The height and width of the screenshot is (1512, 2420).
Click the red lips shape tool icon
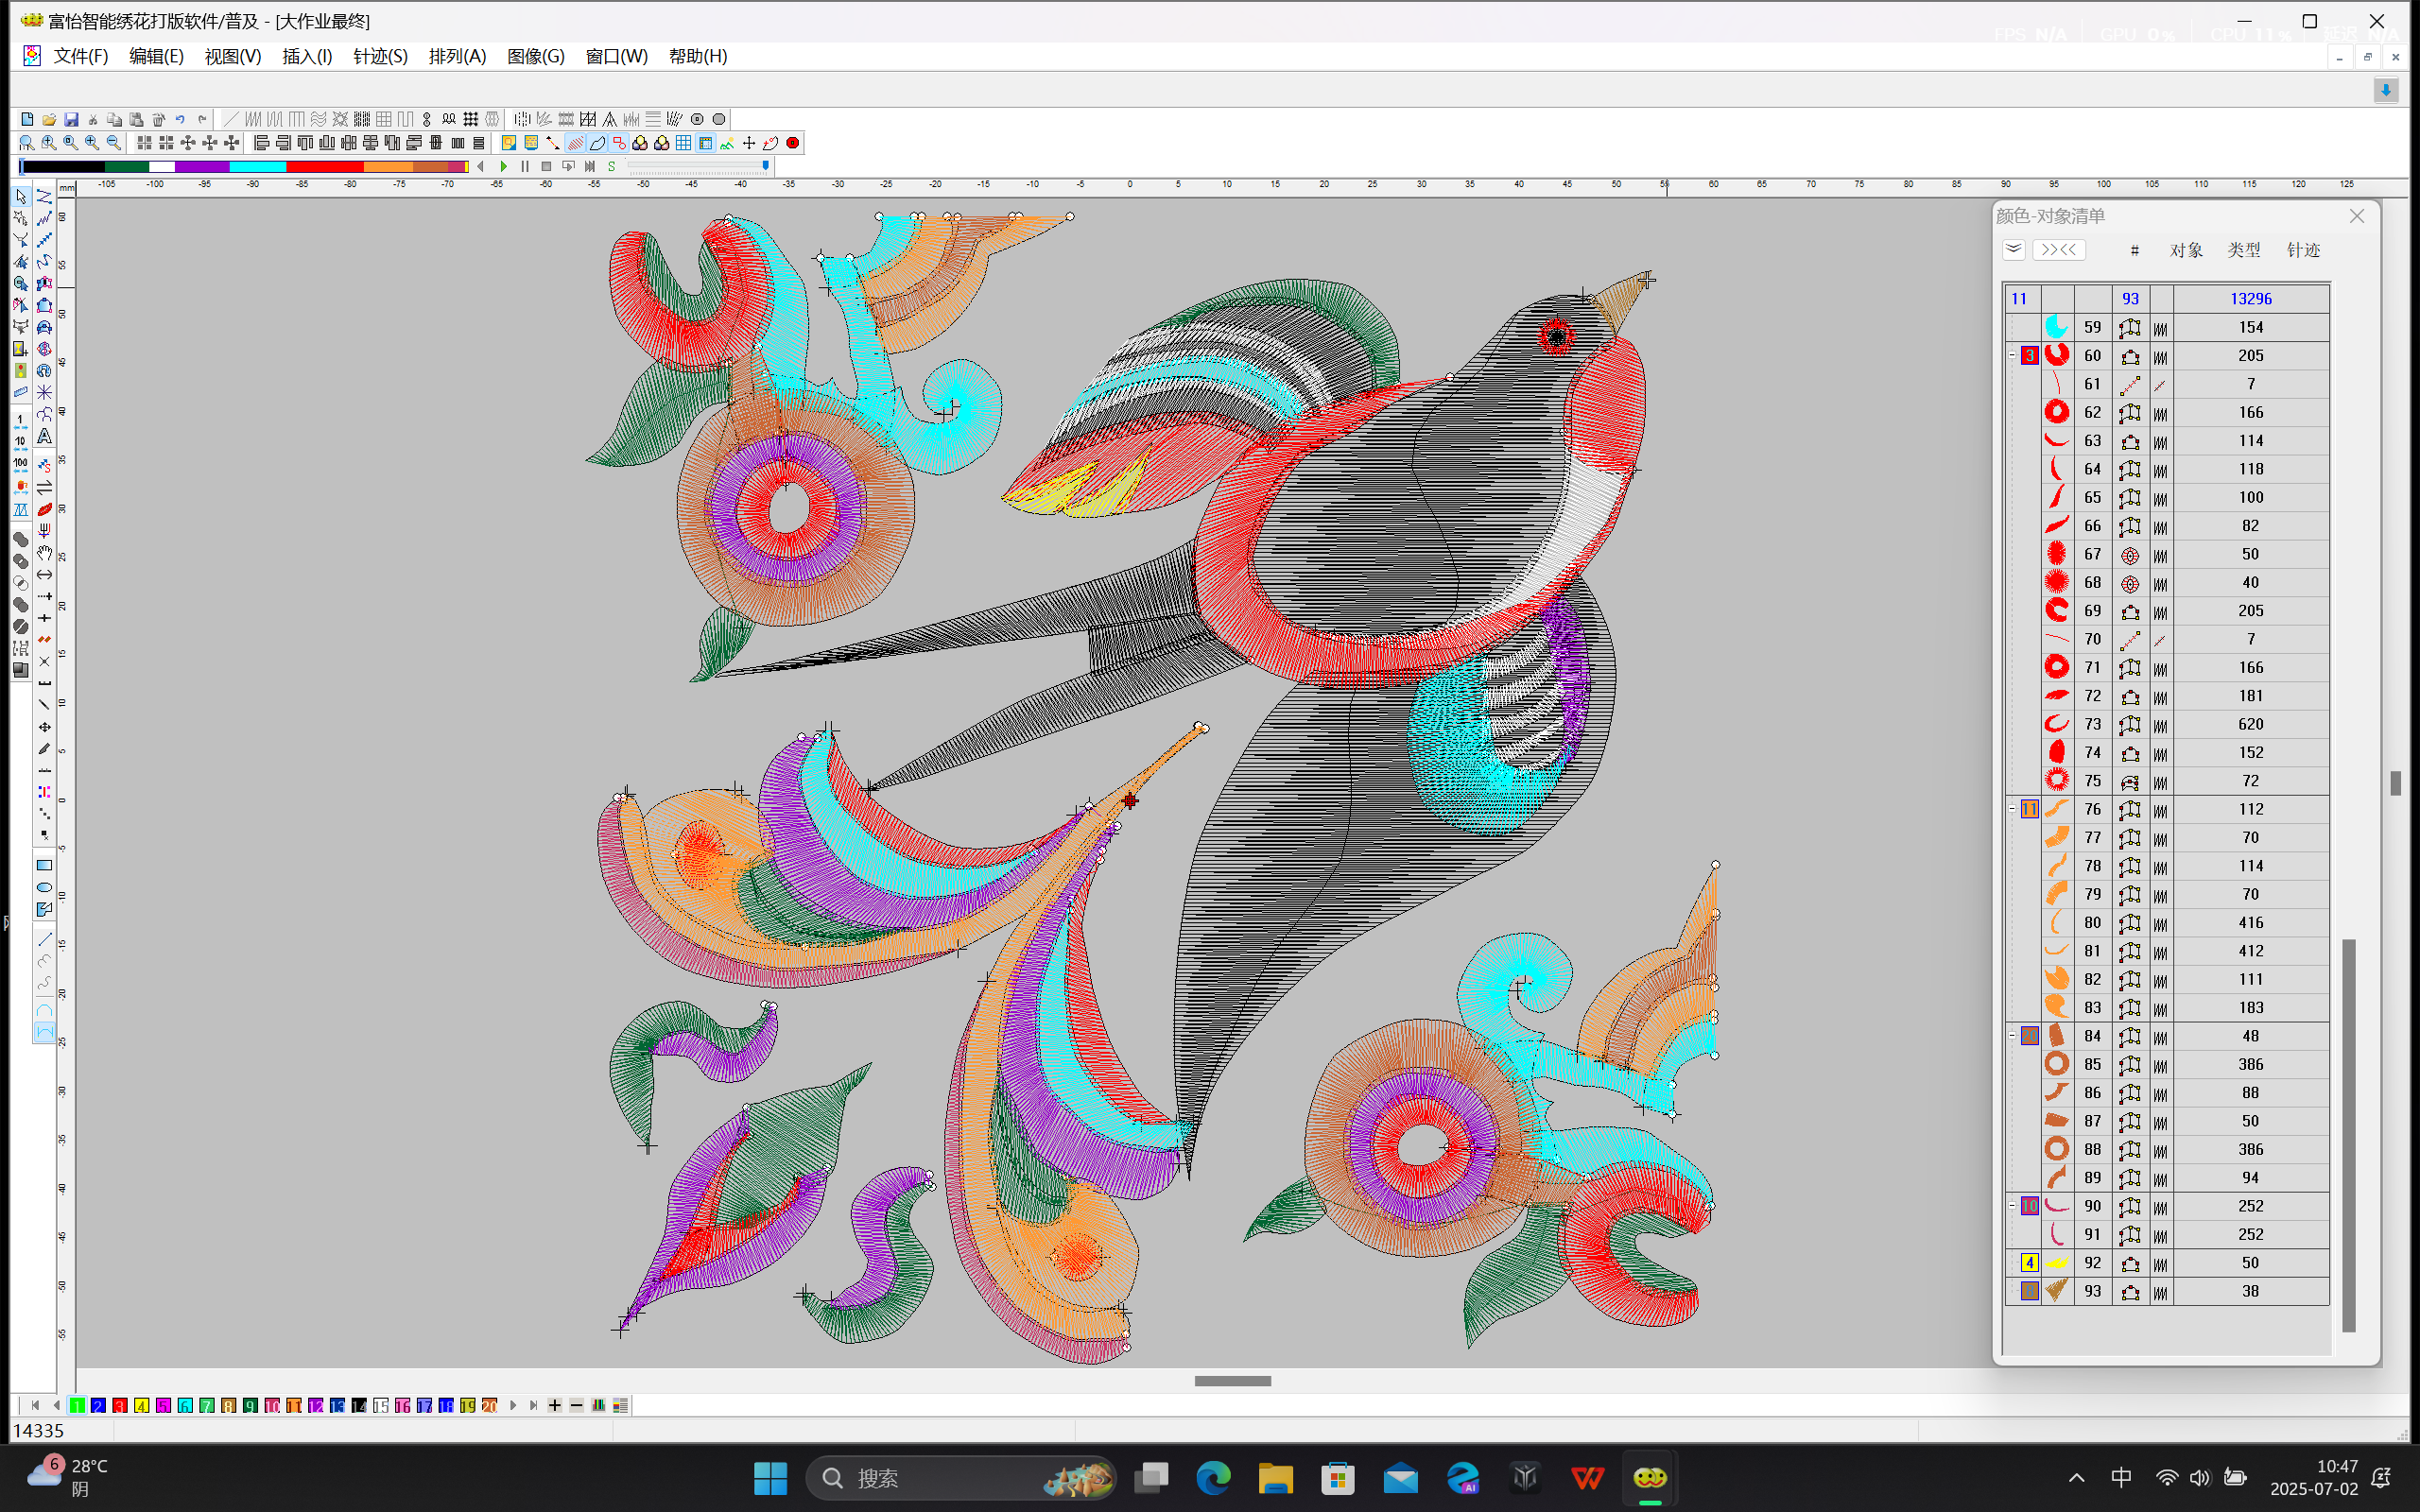click(x=45, y=509)
